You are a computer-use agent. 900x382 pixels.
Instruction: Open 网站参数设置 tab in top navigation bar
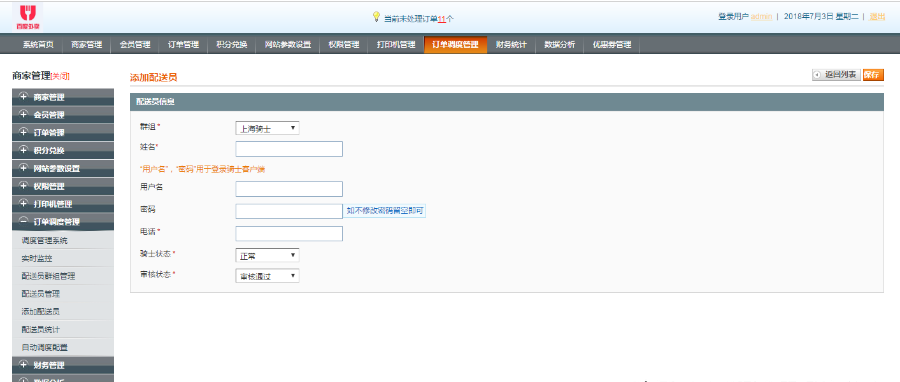(x=288, y=45)
